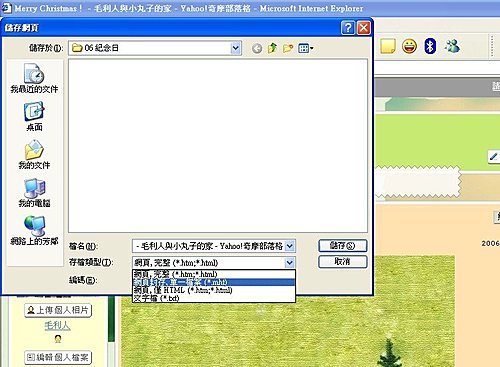The image size is (500, 367).
Task: Click the smiley face toolbar icon
Action: click(409, 46)
